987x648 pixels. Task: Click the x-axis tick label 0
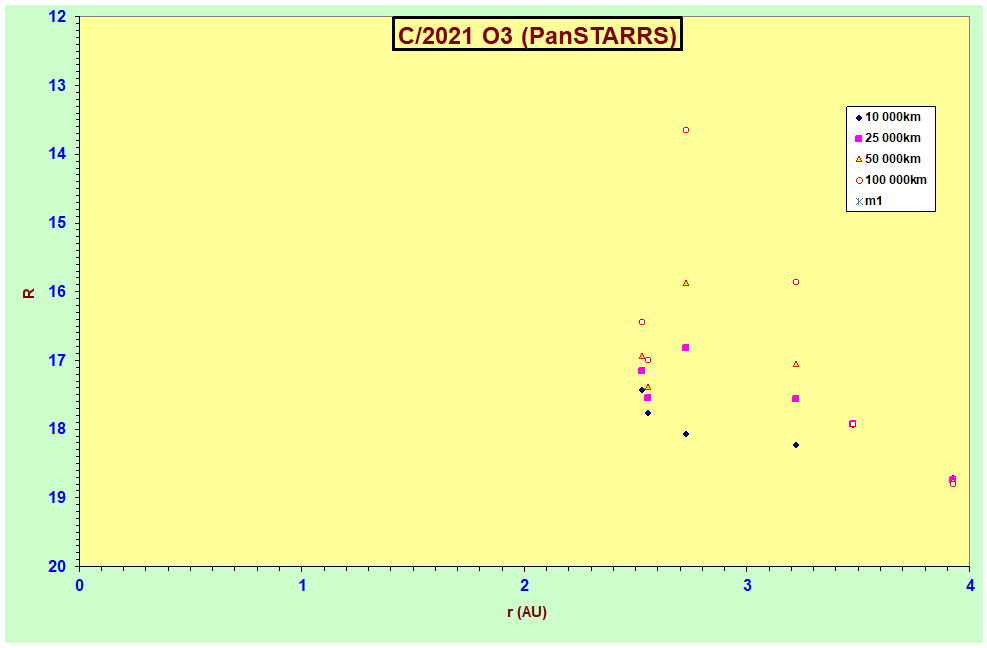tap(79, 586)
